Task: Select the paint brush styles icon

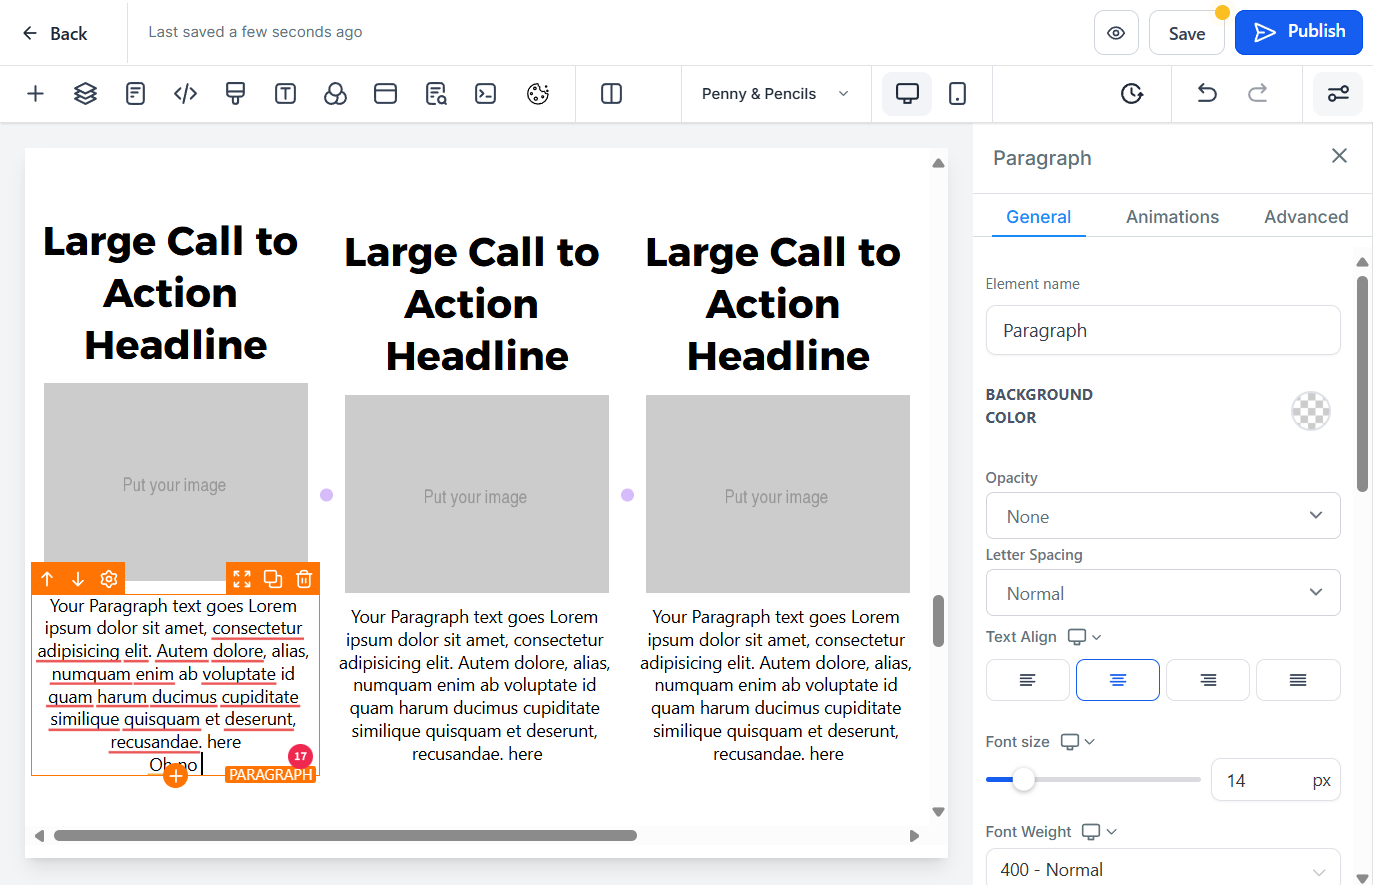Action: click(236, 94)
